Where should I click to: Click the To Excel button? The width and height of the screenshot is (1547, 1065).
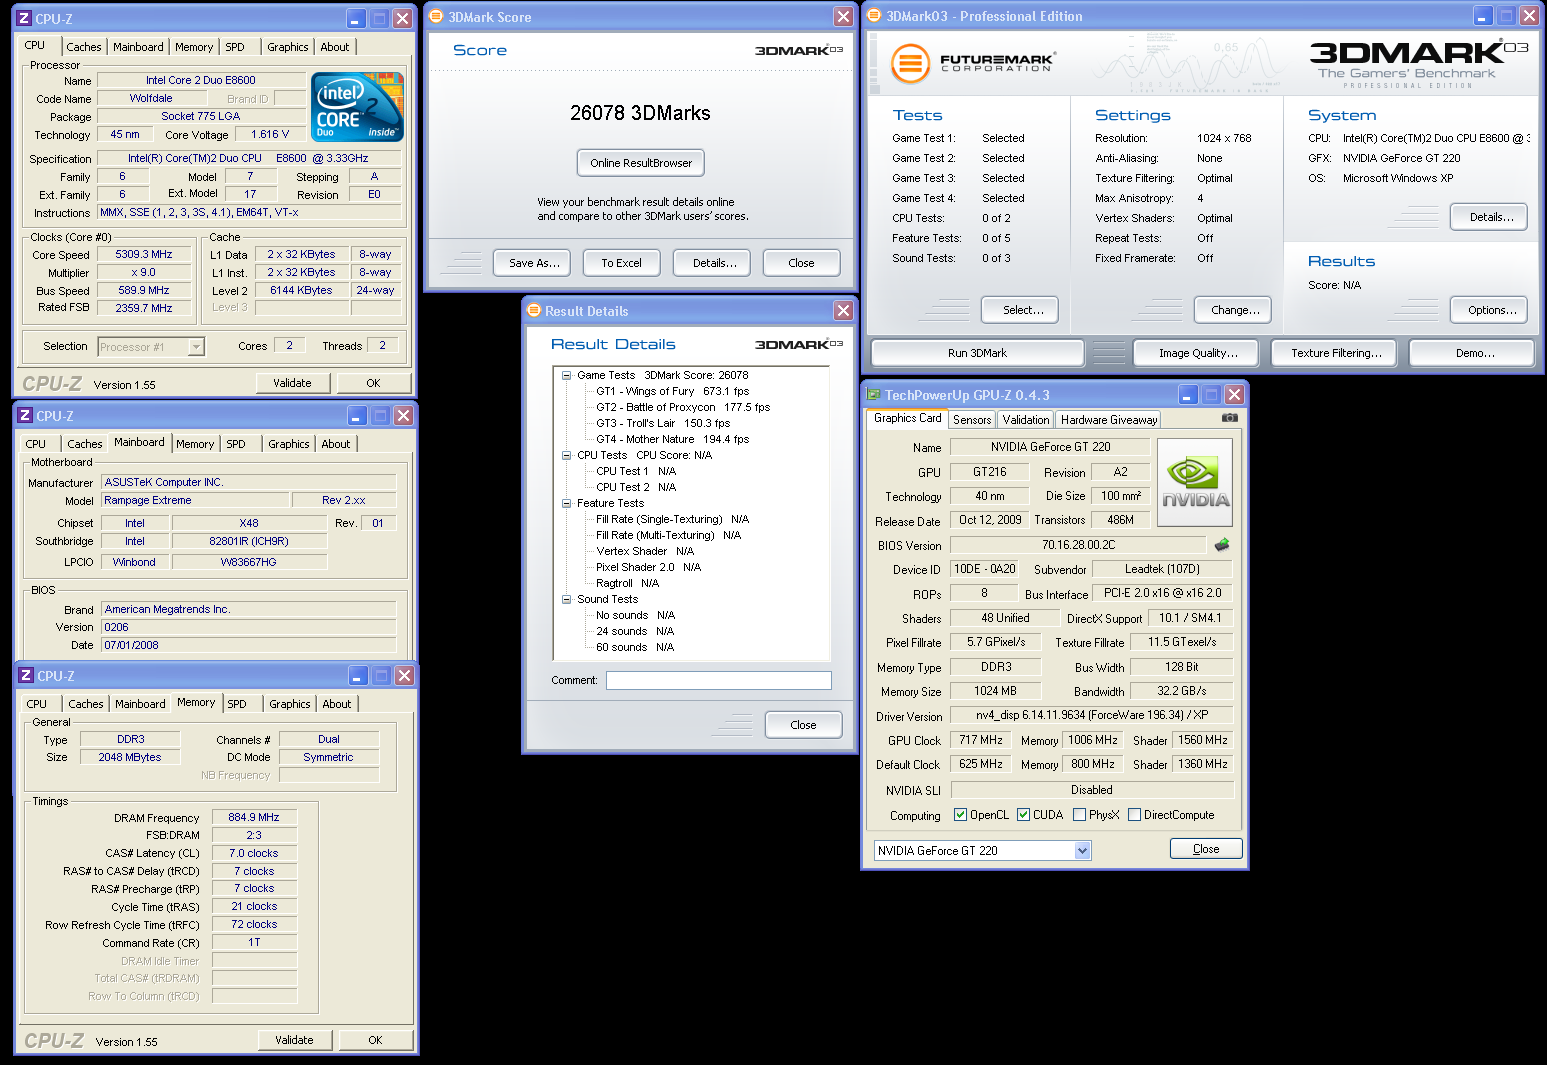pyautogui.click(x=622, y=263)
